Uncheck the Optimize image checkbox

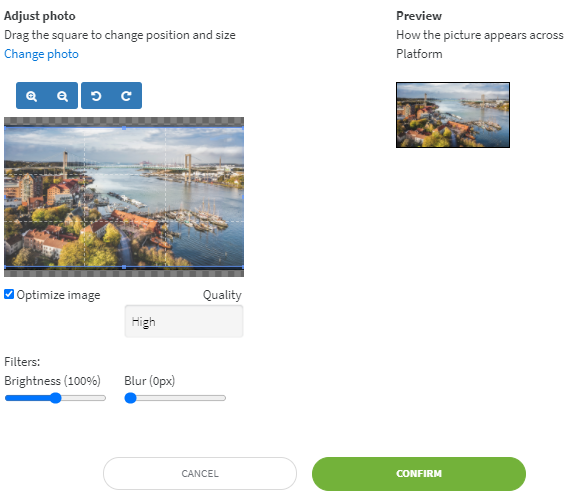coord(9,294)
